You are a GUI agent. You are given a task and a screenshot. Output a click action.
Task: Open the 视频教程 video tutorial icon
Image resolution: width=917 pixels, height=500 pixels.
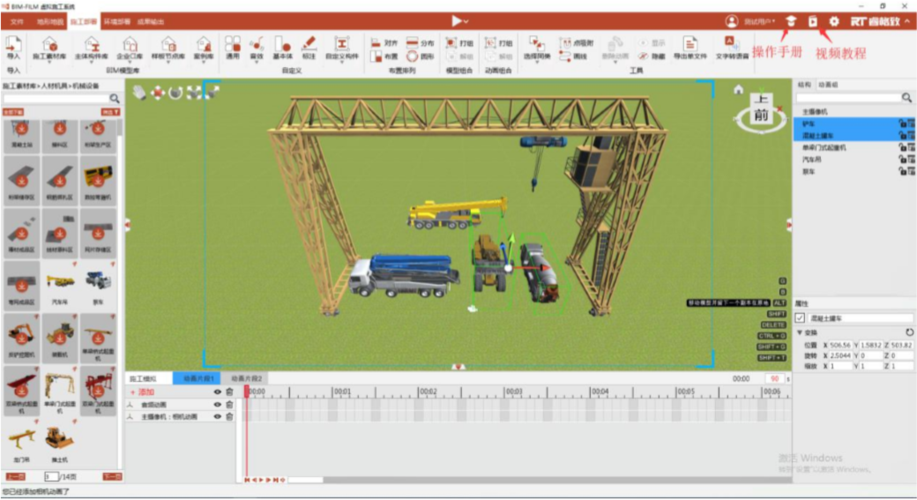[813, 21]
